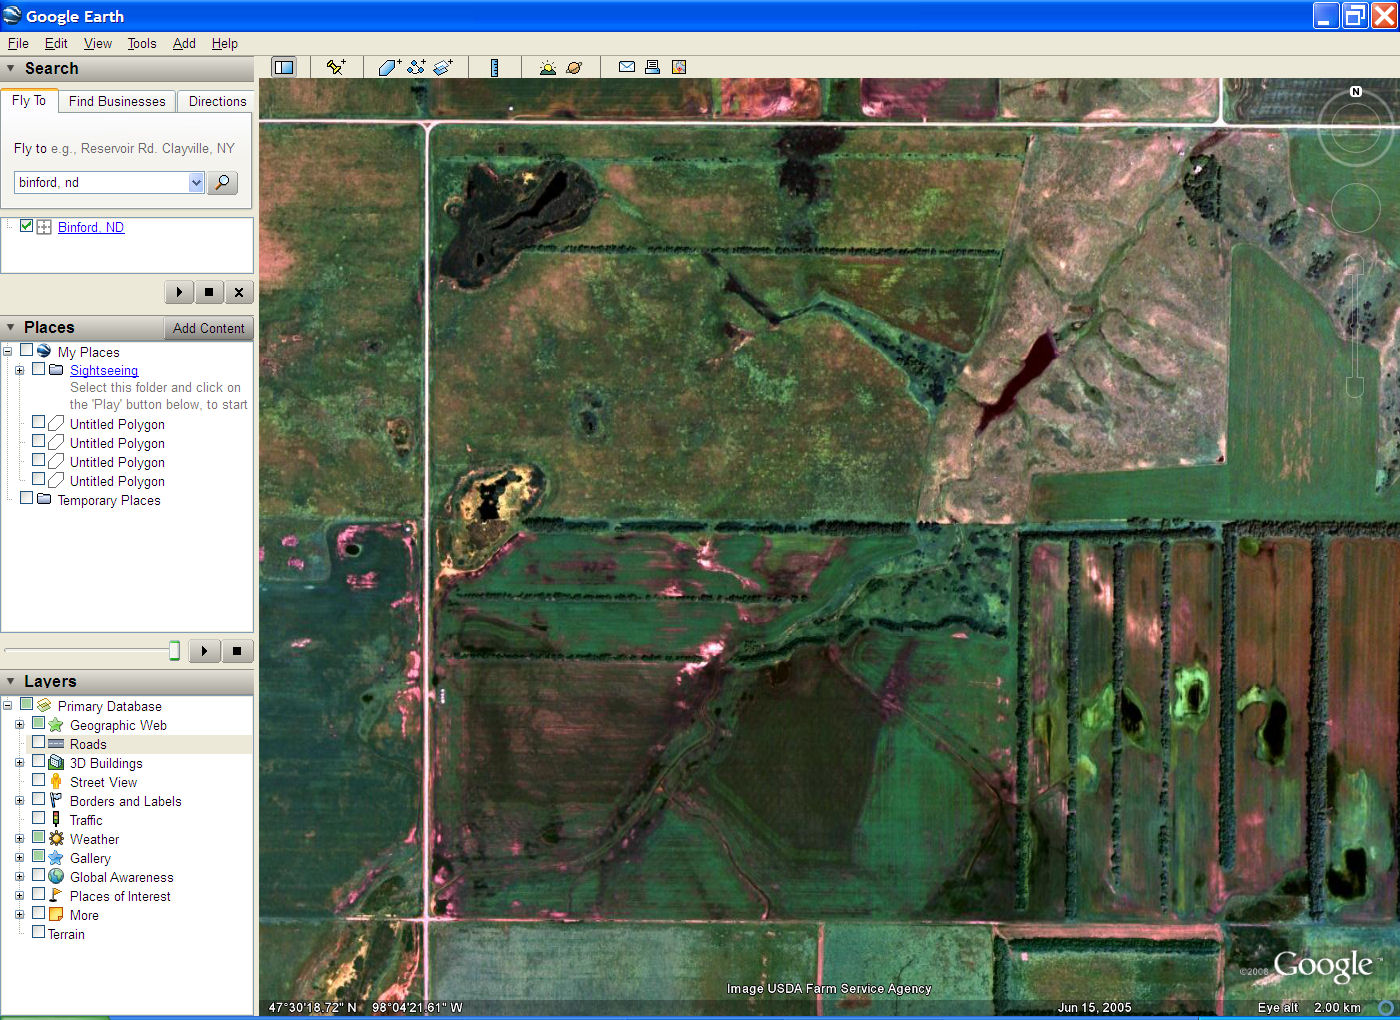Add a placemark with the pushpin icon

pos(336,67)
